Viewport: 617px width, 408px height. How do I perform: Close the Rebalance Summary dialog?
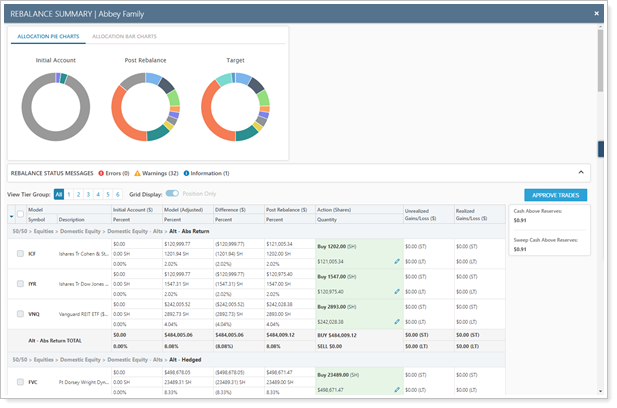click(597, 13)
